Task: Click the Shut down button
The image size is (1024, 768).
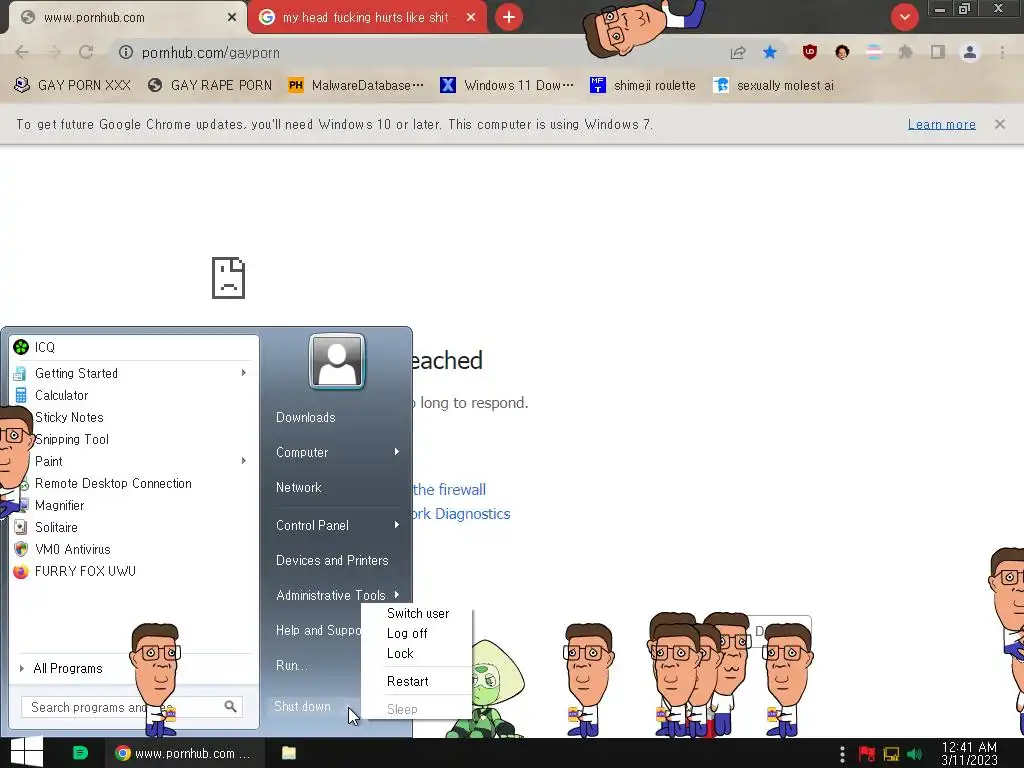Action: pos(302,707)
